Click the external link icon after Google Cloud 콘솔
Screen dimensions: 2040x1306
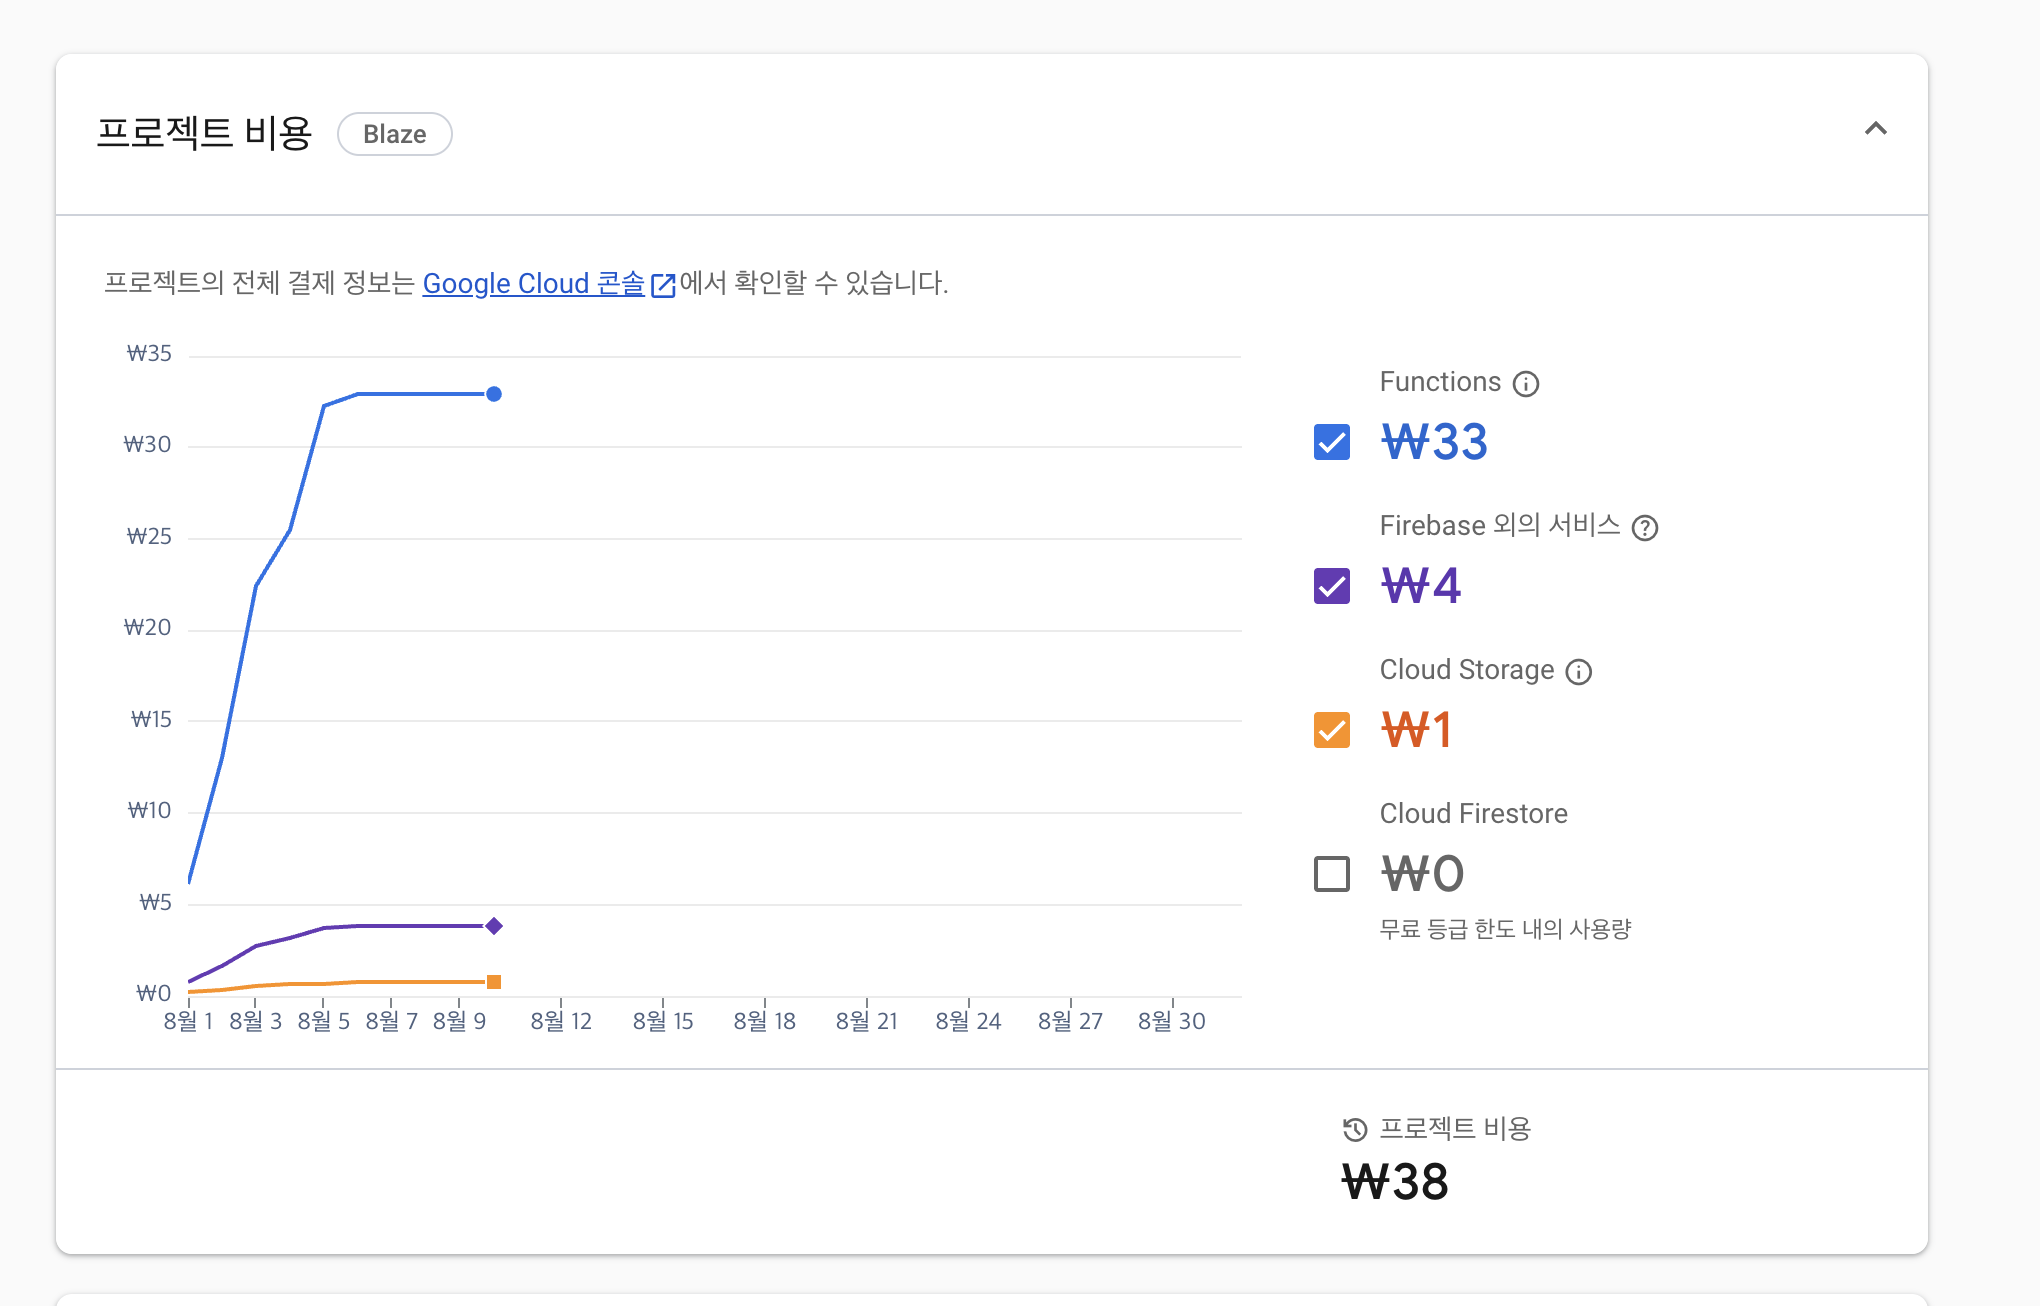(663, 285)
